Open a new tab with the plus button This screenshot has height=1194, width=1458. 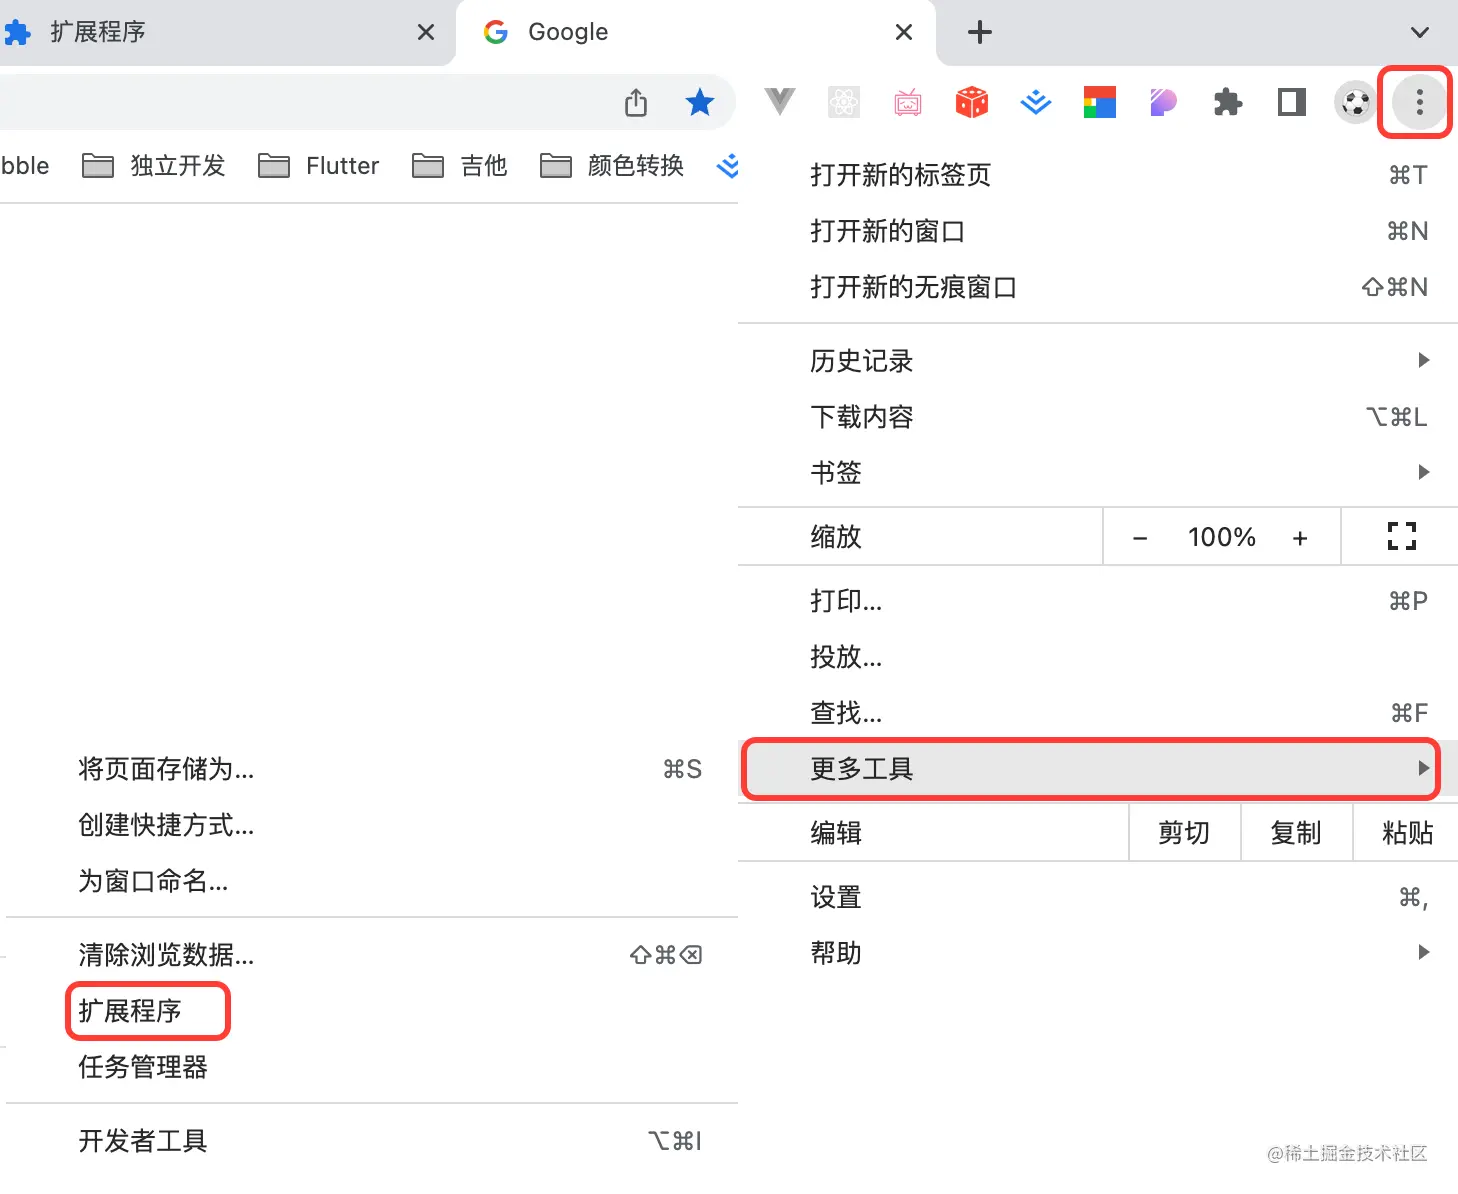tap(980, 32)
